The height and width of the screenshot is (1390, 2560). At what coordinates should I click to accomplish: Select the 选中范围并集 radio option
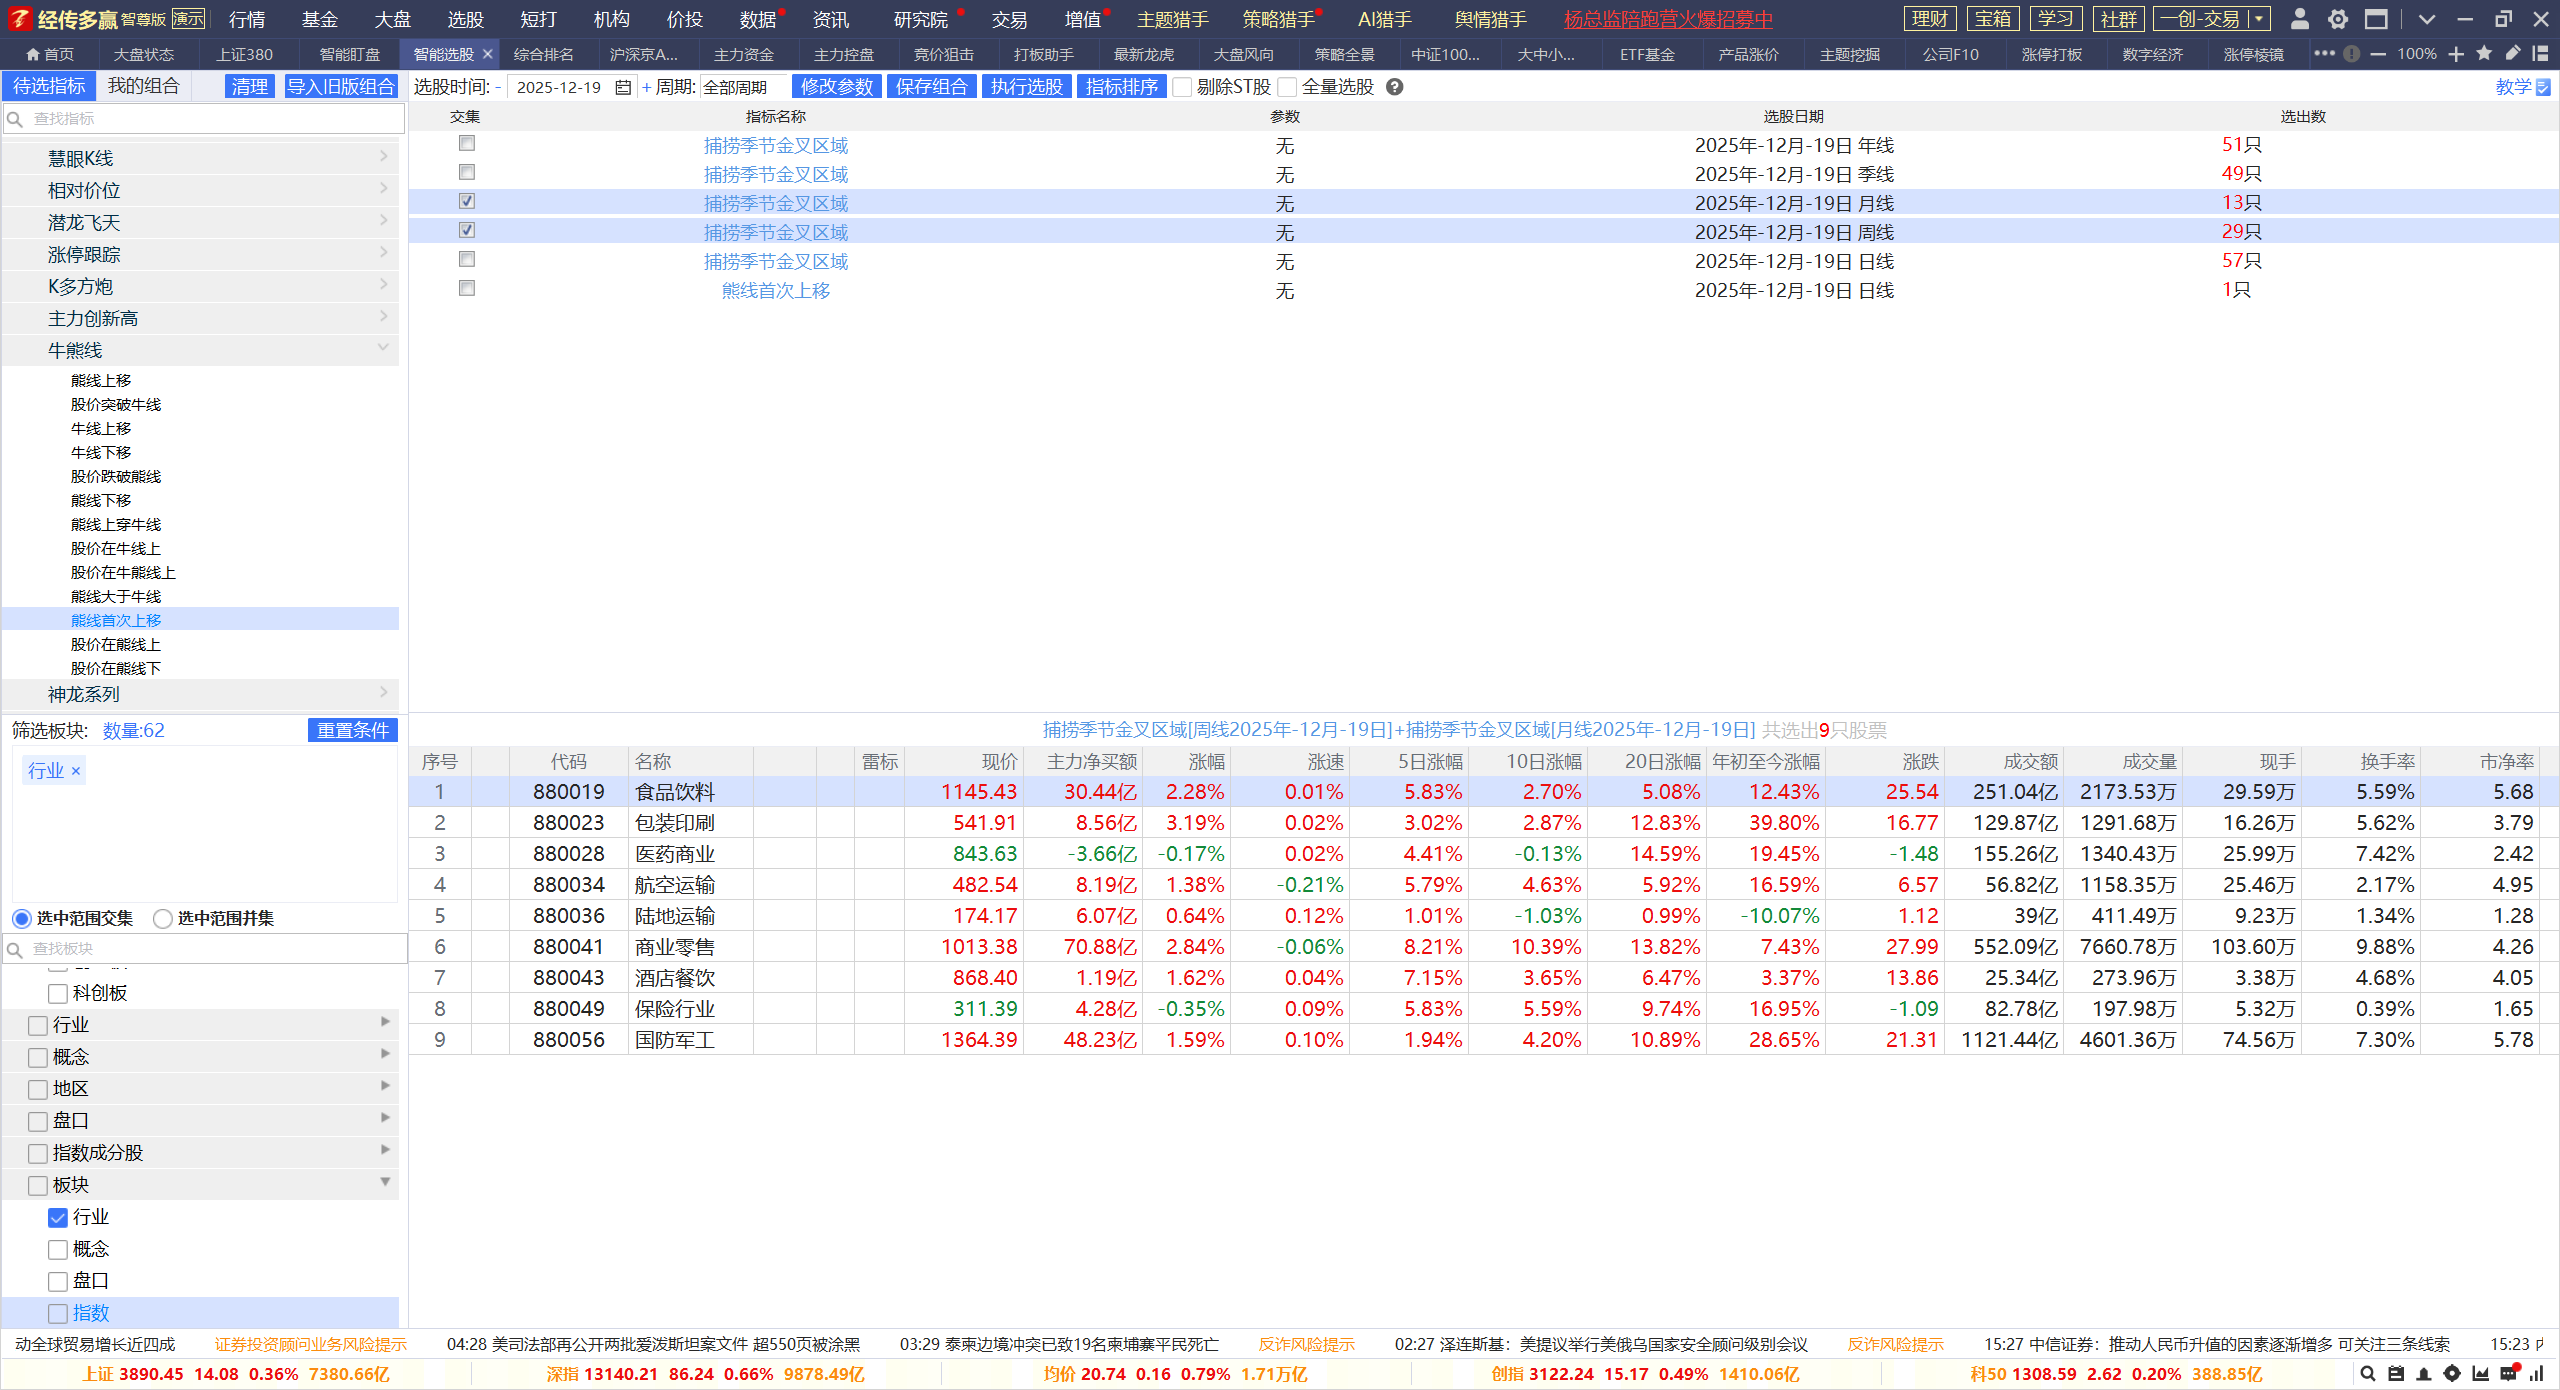(163, 918)
